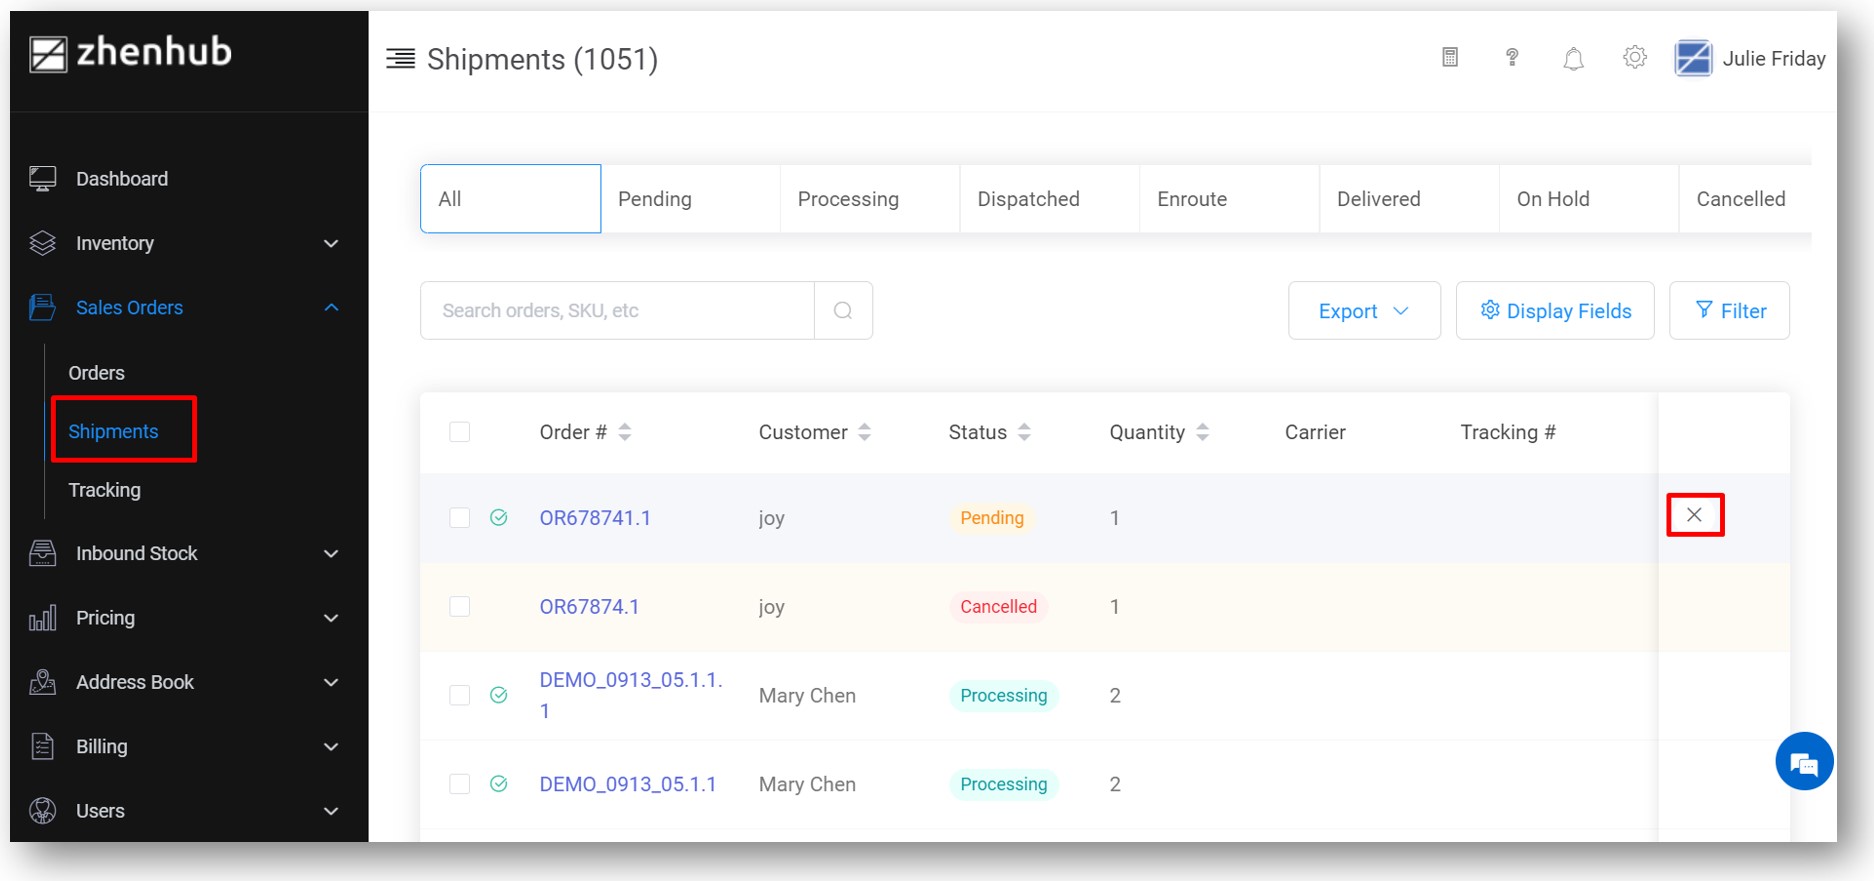Open Tracking in the sidebar

pyautogui.click(x=105, y=490)
